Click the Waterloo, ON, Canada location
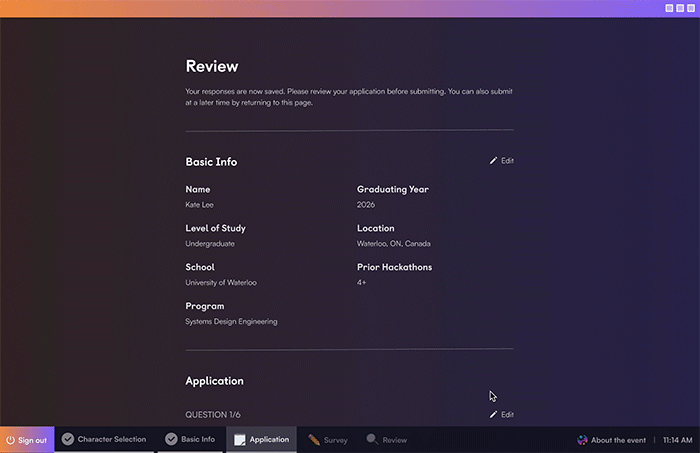This screenshot has height=453, width=700. tap(394, 244)
